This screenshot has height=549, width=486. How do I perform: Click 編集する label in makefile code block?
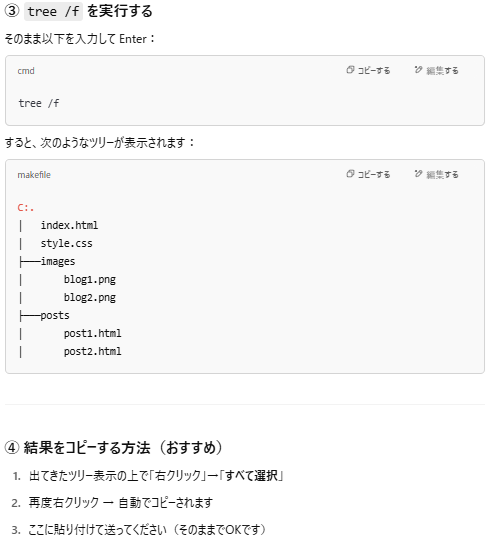(x=442, y=174)
